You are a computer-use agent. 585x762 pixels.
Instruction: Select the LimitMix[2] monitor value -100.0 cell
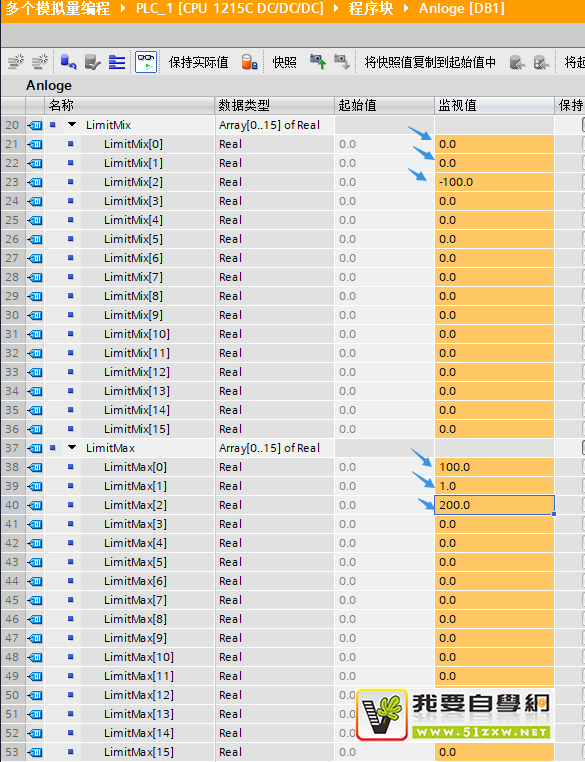coord(494,182)
